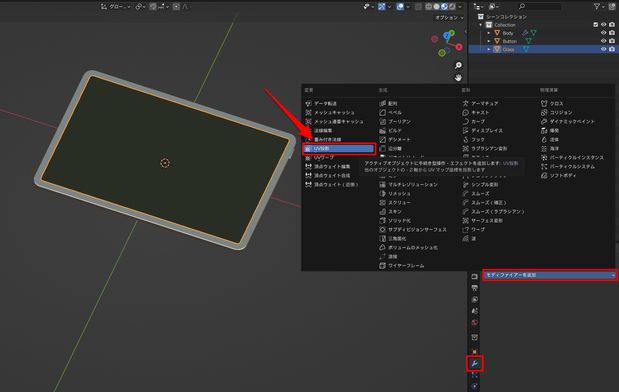Open the shading options dropdown arrow
Image resolution: width=619 pixels, height=392 pixels.
tap(460, 7)
